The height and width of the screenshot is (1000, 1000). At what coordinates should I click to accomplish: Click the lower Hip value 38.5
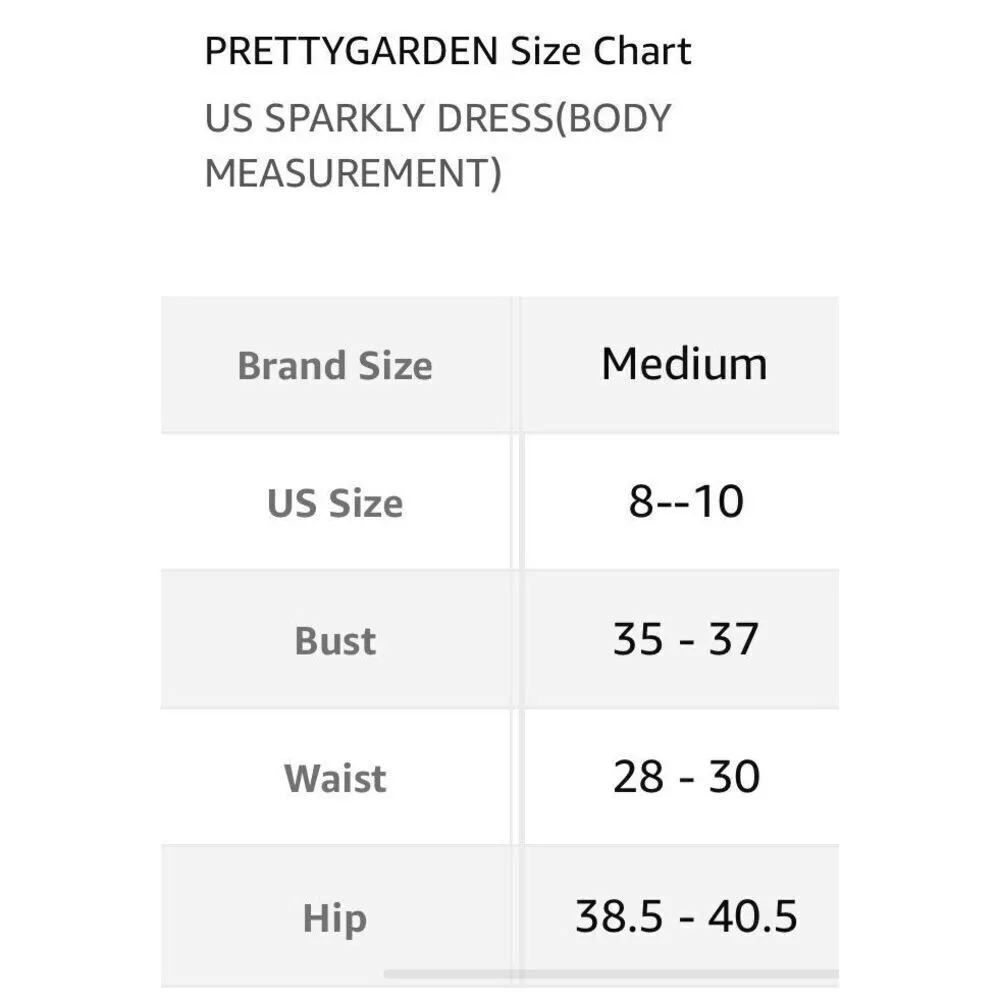(617, 916)
